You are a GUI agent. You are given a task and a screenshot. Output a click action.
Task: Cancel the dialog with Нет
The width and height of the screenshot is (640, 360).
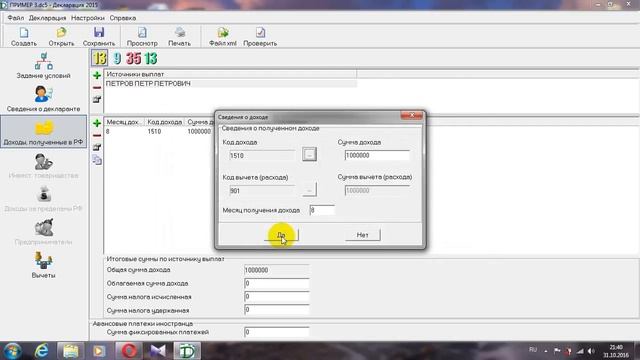[x=362, y=235]
